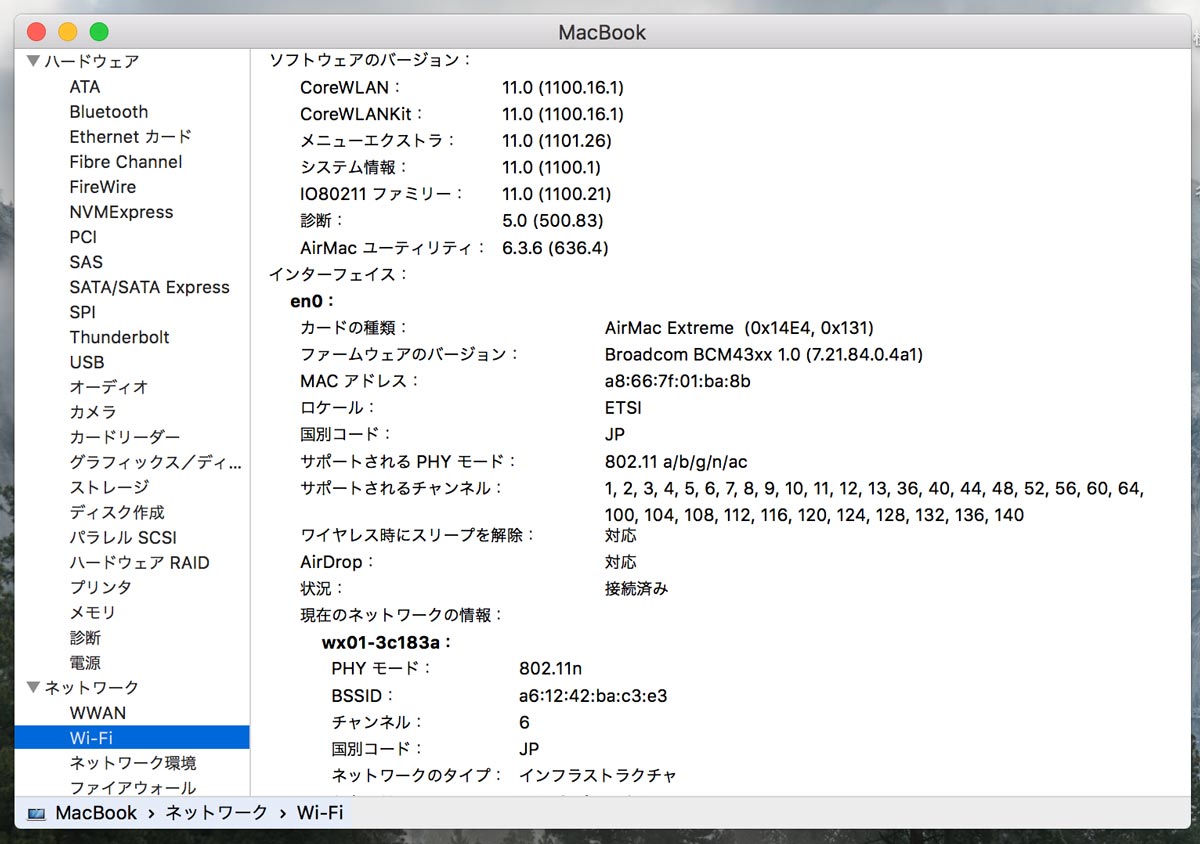
Task: Click the IO80211 ファミリー version value
Action: [x=557, y=195]
